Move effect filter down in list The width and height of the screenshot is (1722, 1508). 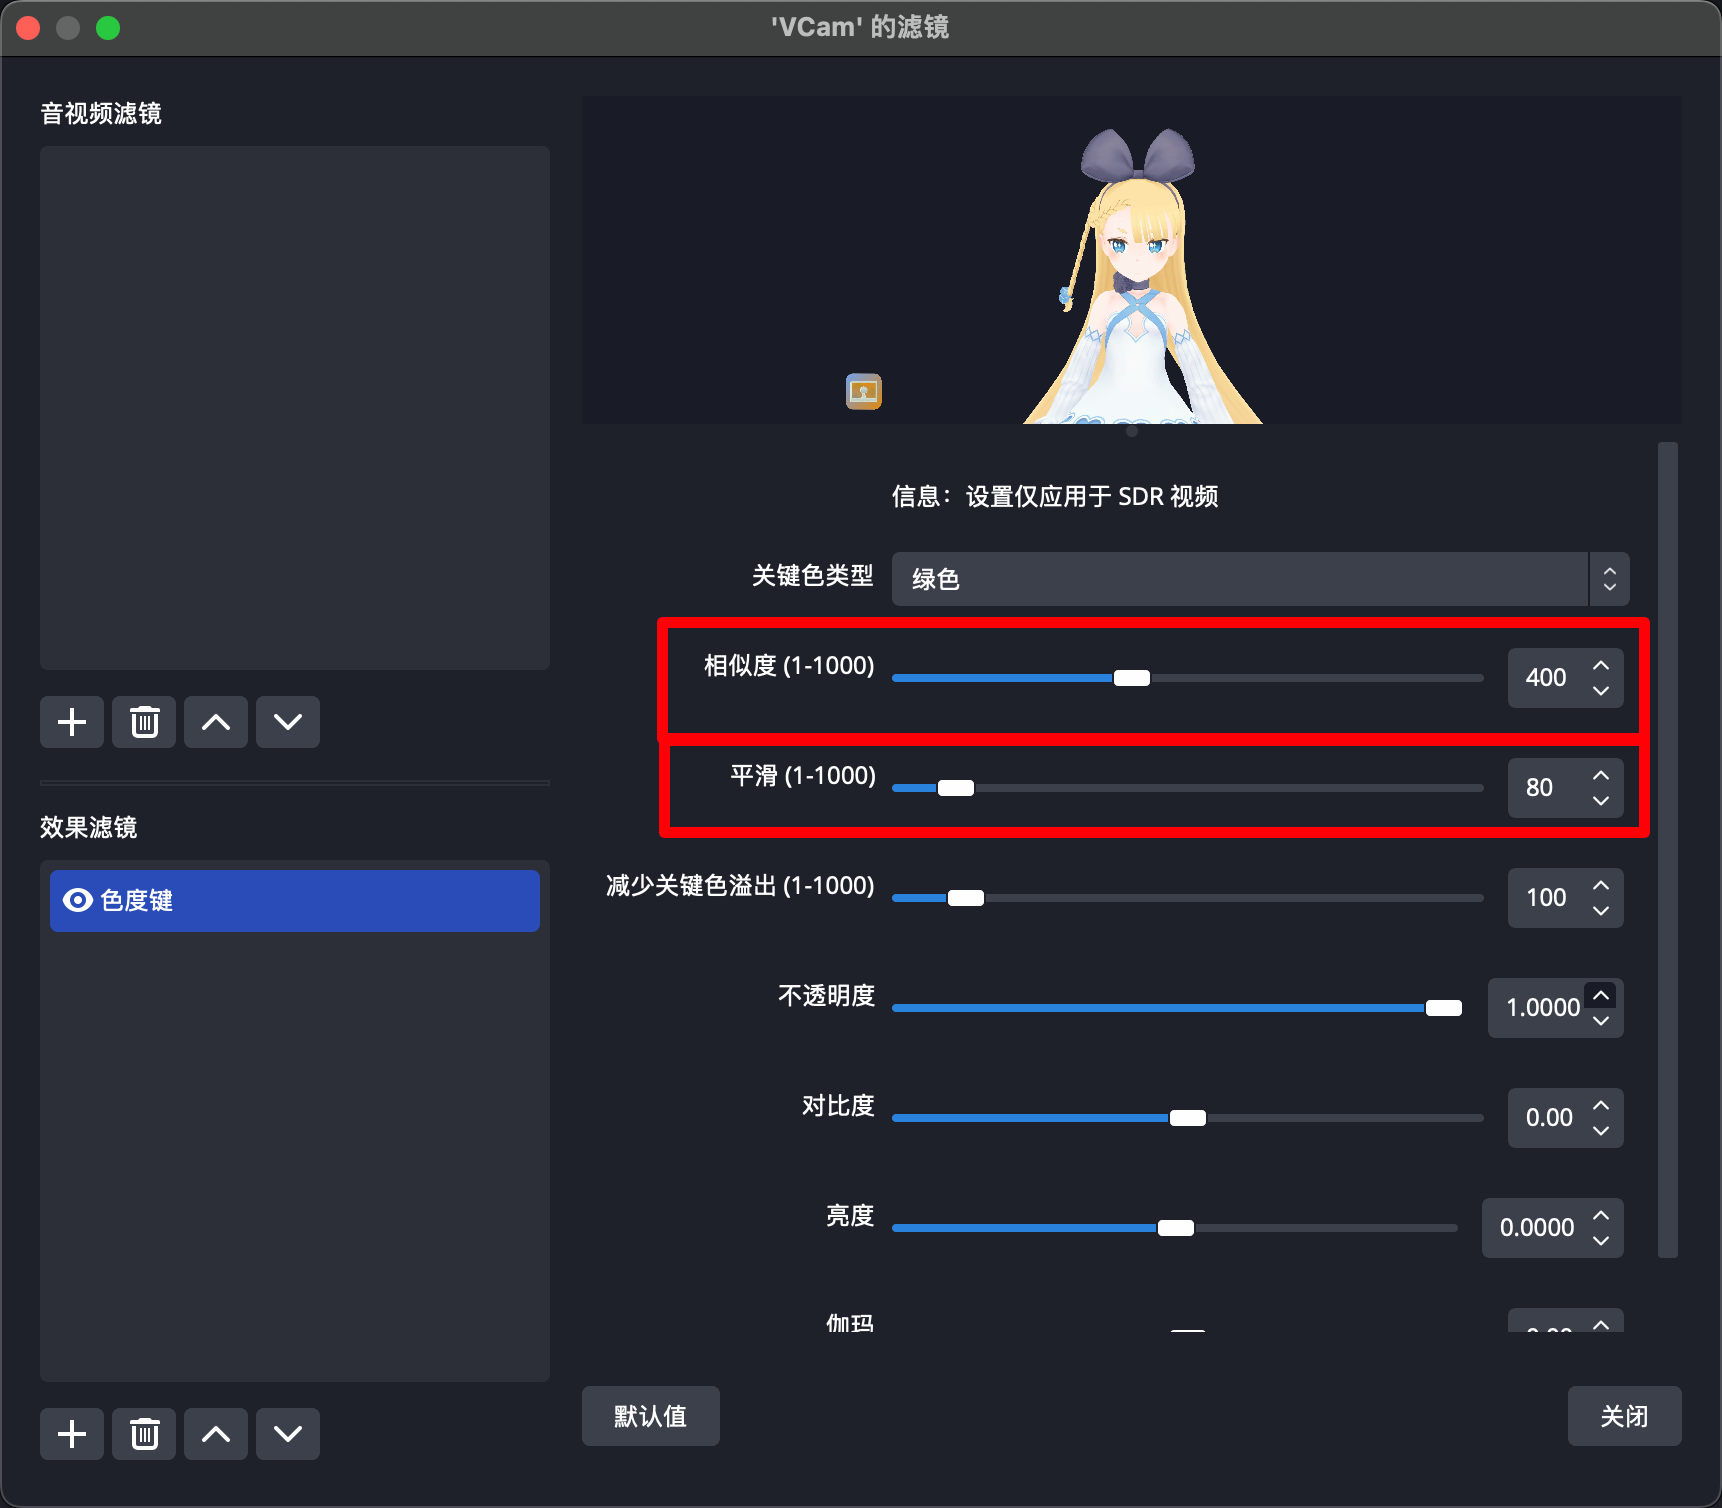(288, 1434)
